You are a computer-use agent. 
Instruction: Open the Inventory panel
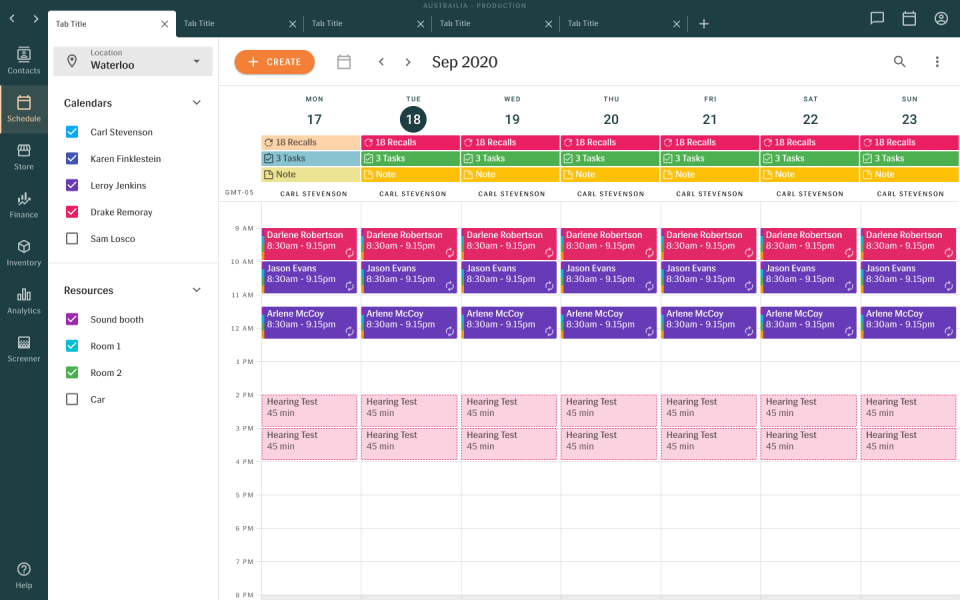click(23, 253)
